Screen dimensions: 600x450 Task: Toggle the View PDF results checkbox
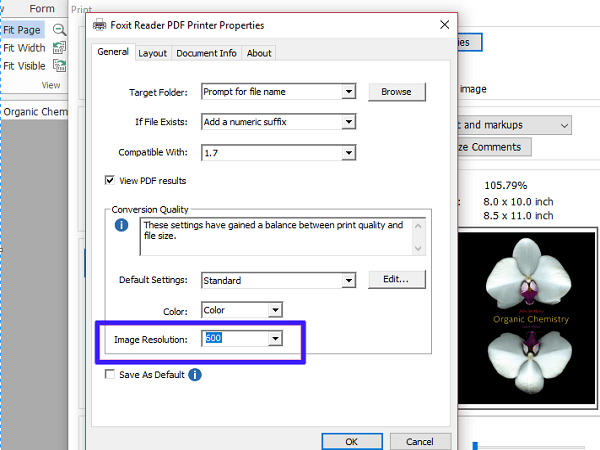(x=110, y=181)
